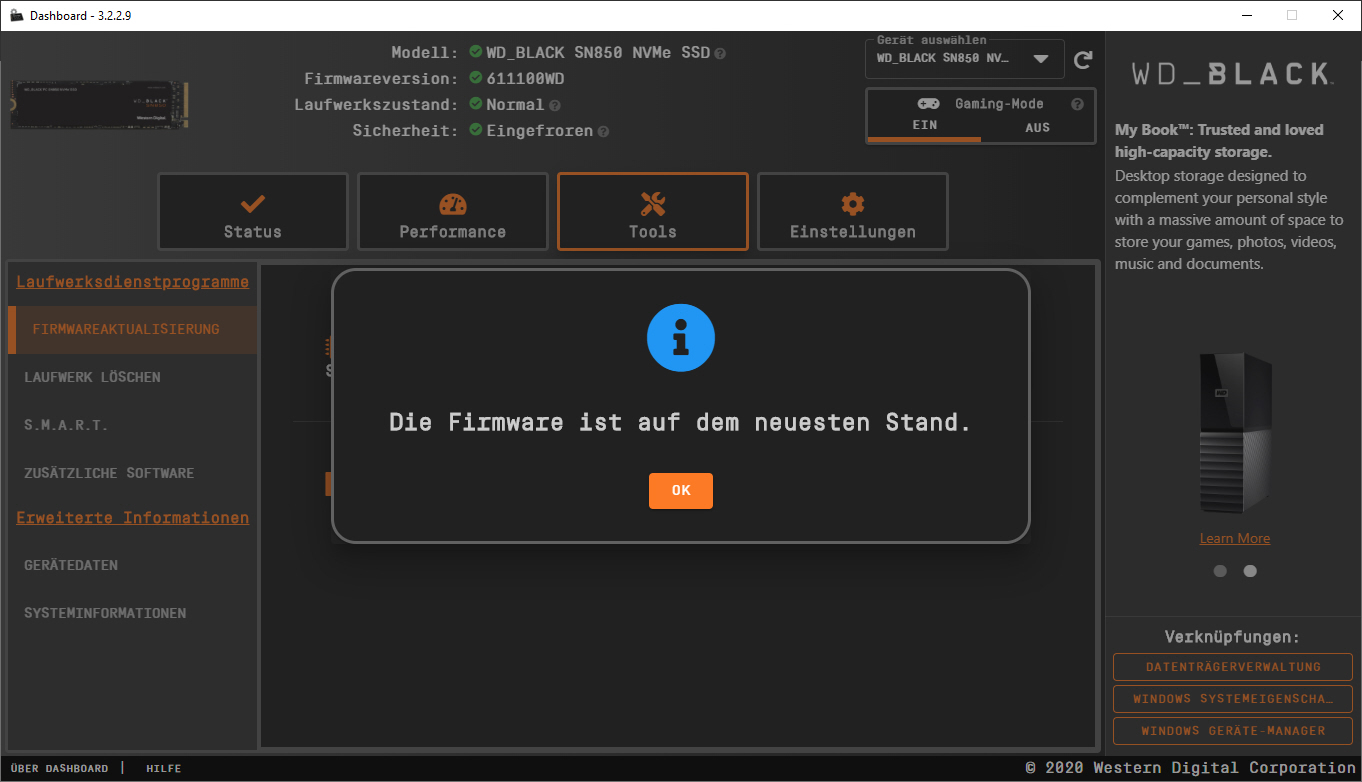
Task: Click the green check next to Sicherheit
Action: tap(476, 130)
